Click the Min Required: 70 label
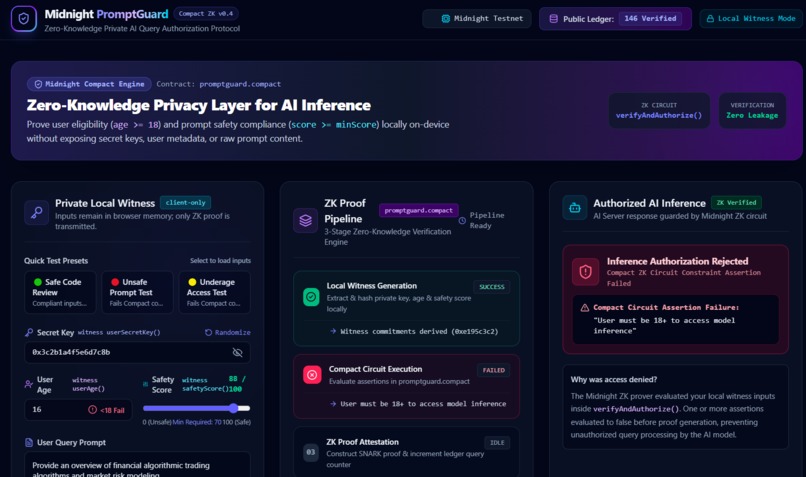 197,422
